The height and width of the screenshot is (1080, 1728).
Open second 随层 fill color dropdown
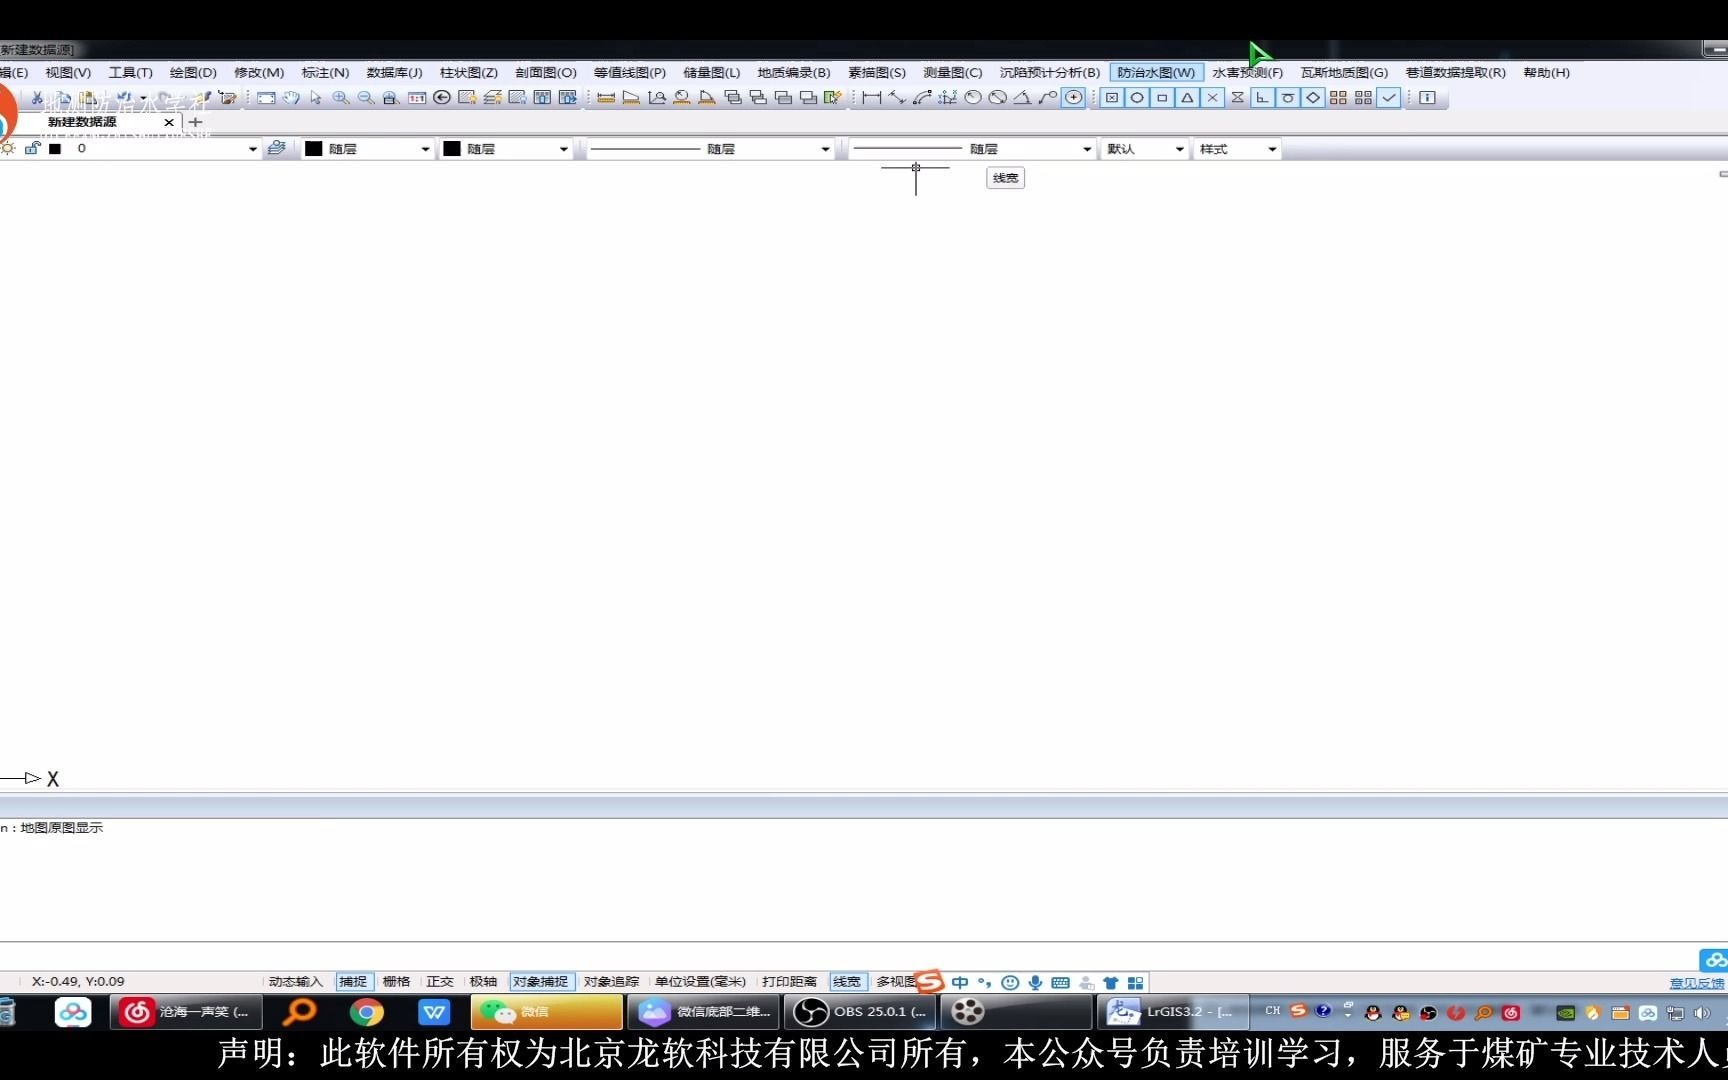tap(564, 149)
